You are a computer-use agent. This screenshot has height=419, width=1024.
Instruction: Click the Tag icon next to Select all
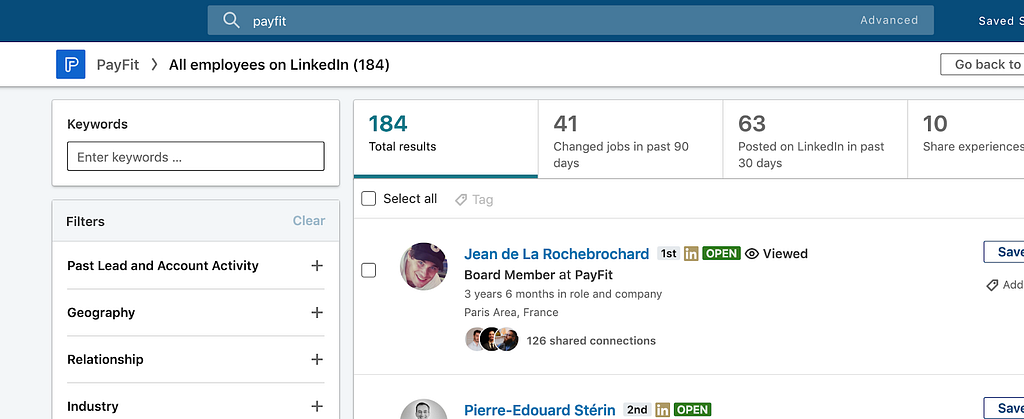coord(460,200)
